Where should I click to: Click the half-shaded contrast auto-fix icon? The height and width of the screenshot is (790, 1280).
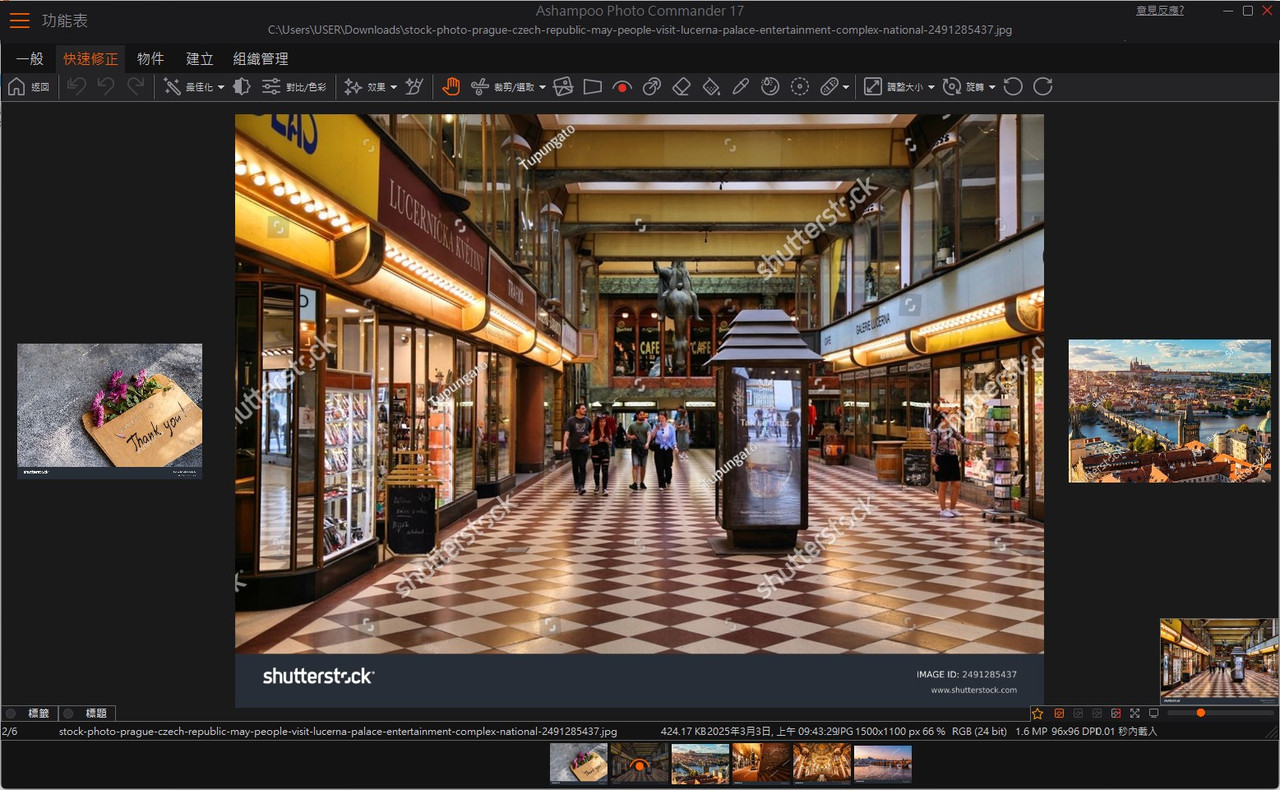point(241,87)
